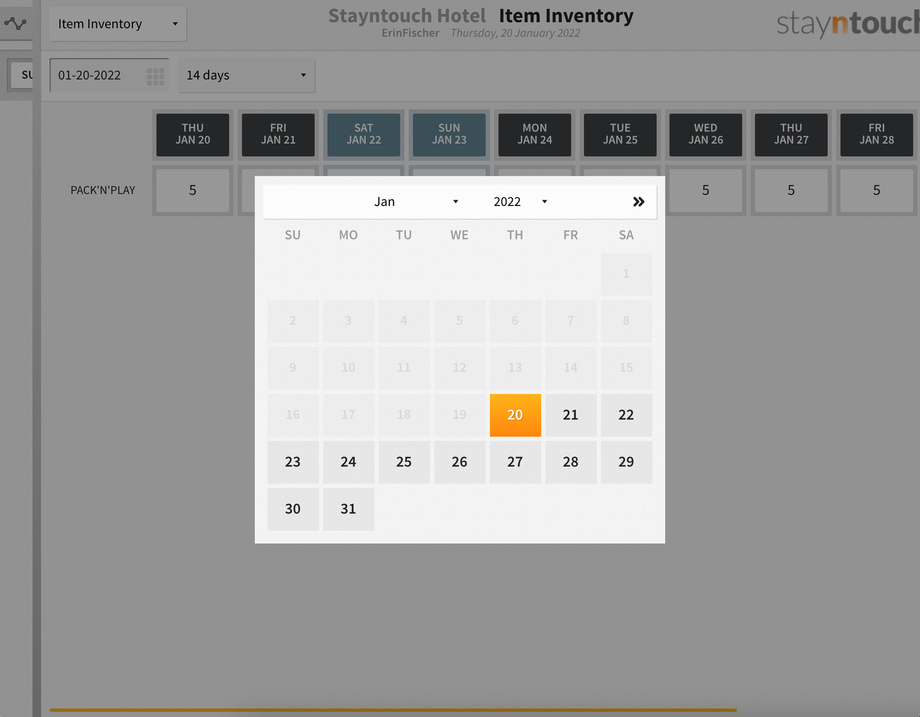Select highlighted date 20 in calendar
The width and height of the screenshot is (920, 717).
[515, 415]
